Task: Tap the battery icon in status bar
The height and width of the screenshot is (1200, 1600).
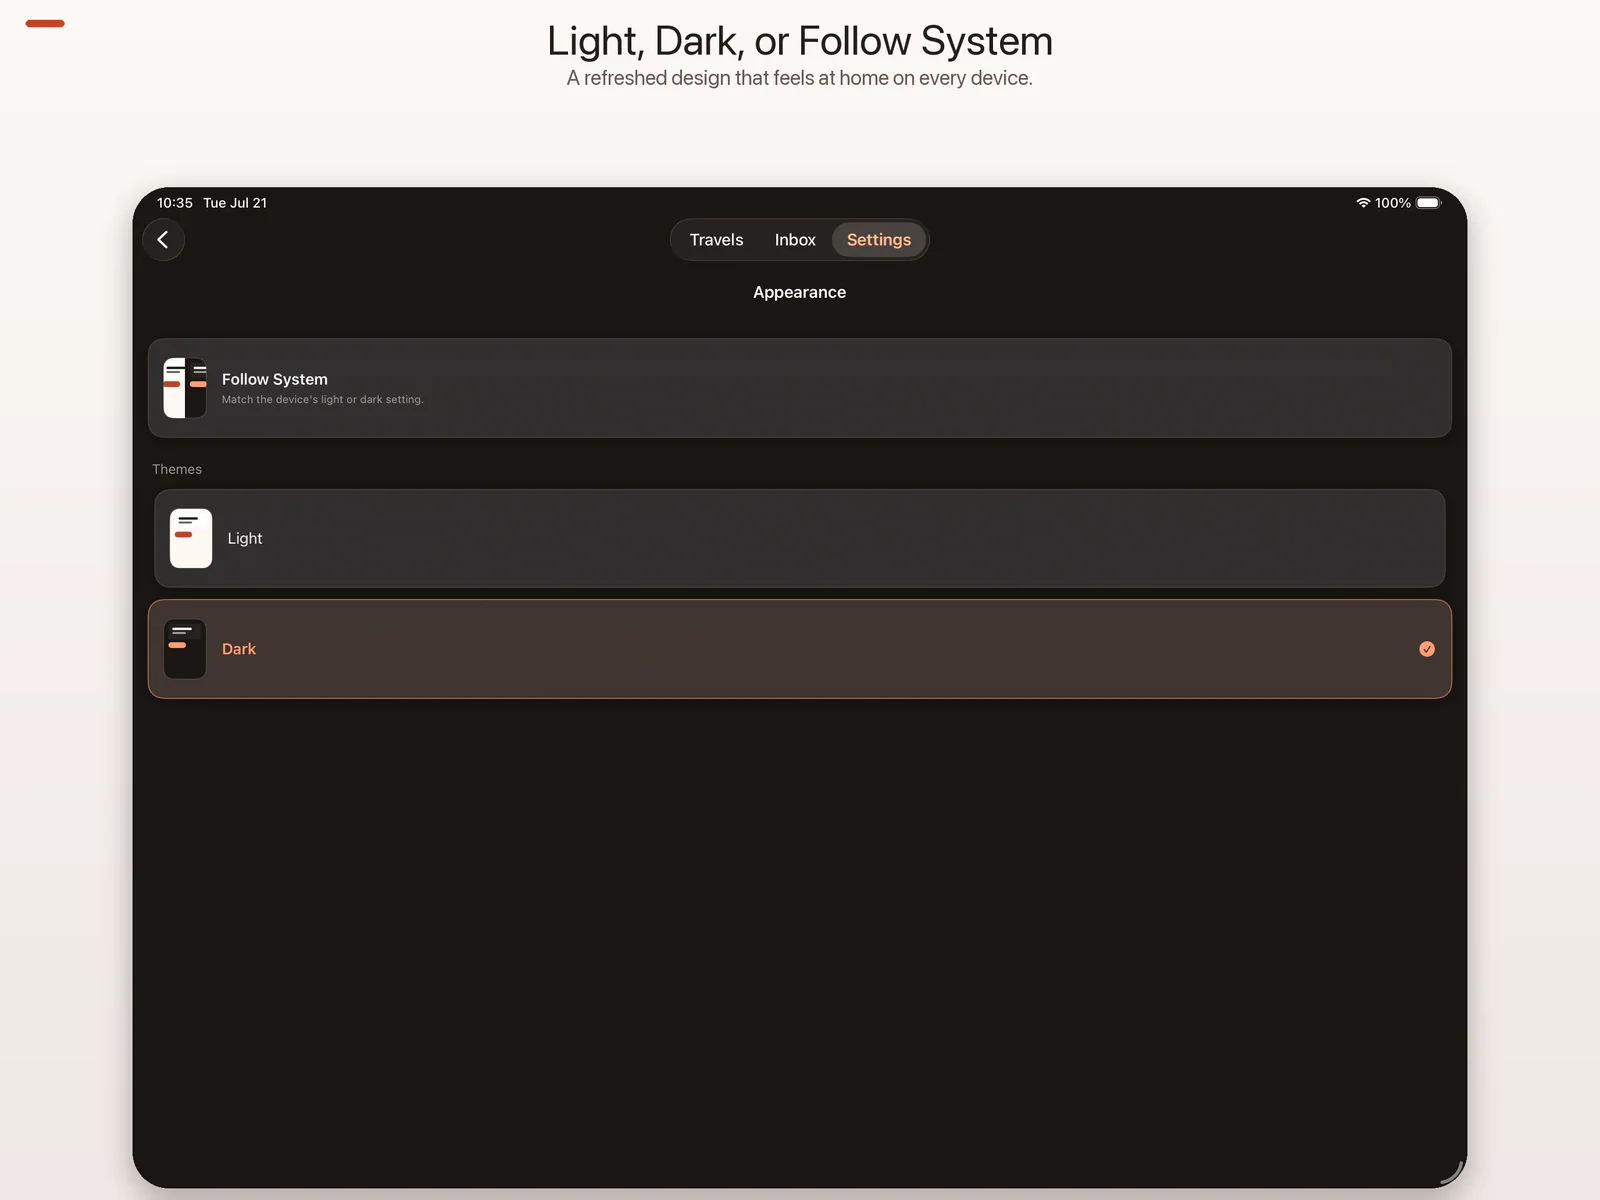Action: tap(1429, 203)
